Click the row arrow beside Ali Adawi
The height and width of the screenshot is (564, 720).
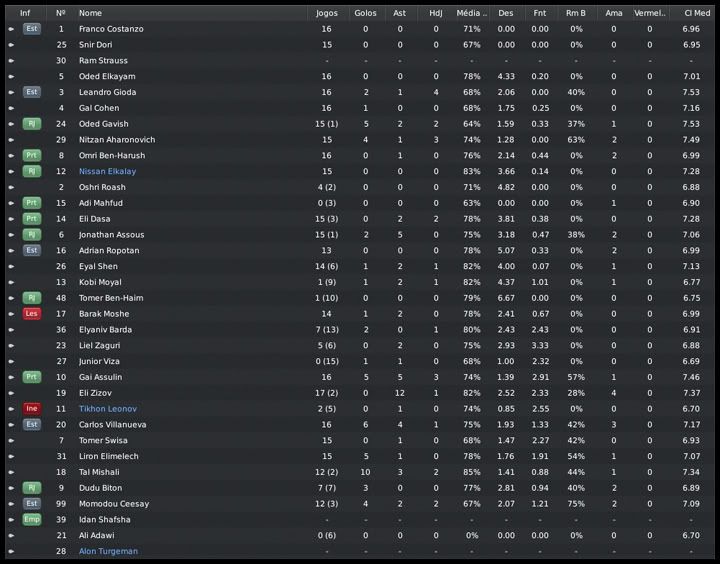(x=11, y=536)
